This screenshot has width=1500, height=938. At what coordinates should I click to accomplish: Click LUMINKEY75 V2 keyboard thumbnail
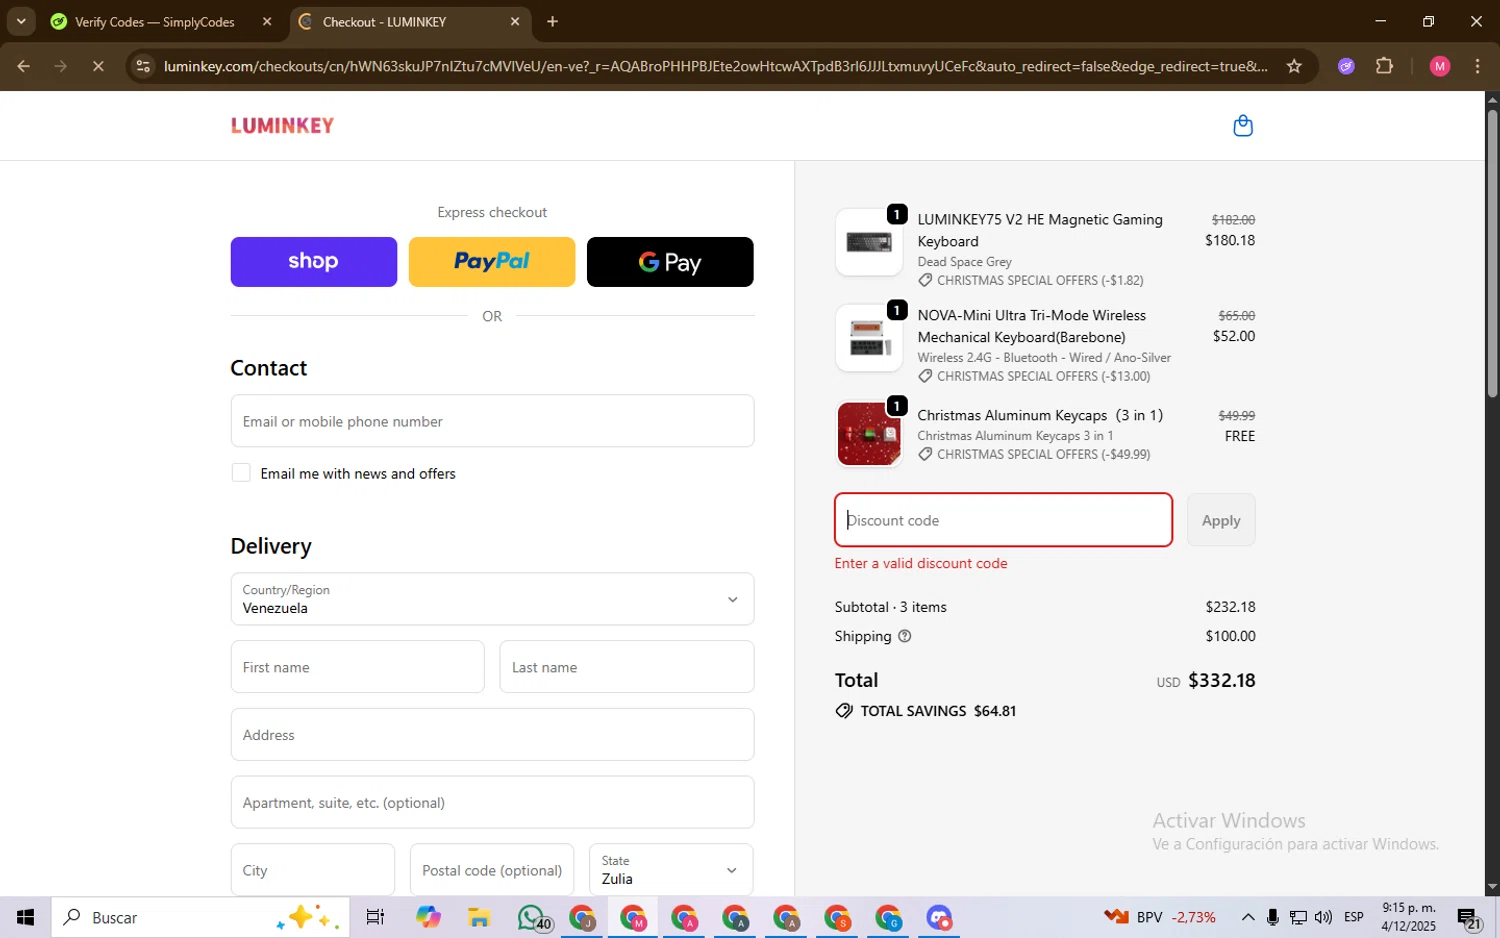click(869, 242)
